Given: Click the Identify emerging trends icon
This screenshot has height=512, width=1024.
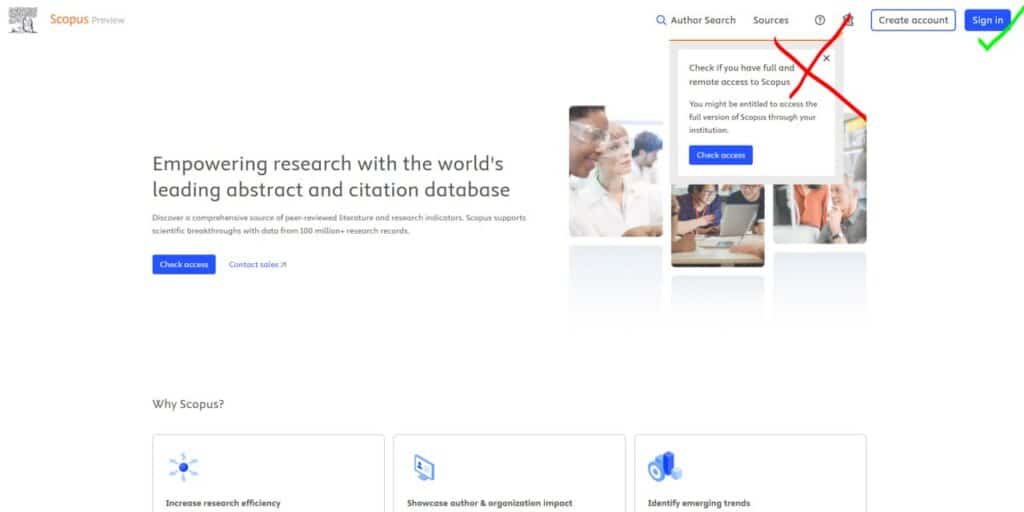Looking at the screenshot, I should tap(665, 466).
